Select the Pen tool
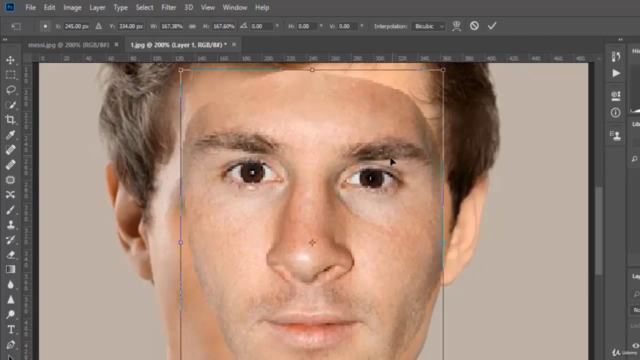Viewport: 640px width, 360px height. 11,344
